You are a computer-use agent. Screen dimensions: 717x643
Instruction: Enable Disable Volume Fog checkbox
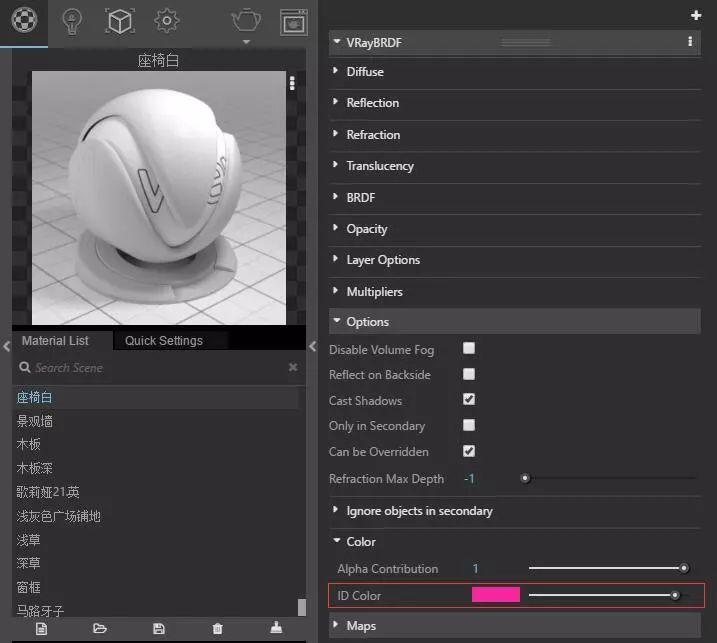point(469,348)
